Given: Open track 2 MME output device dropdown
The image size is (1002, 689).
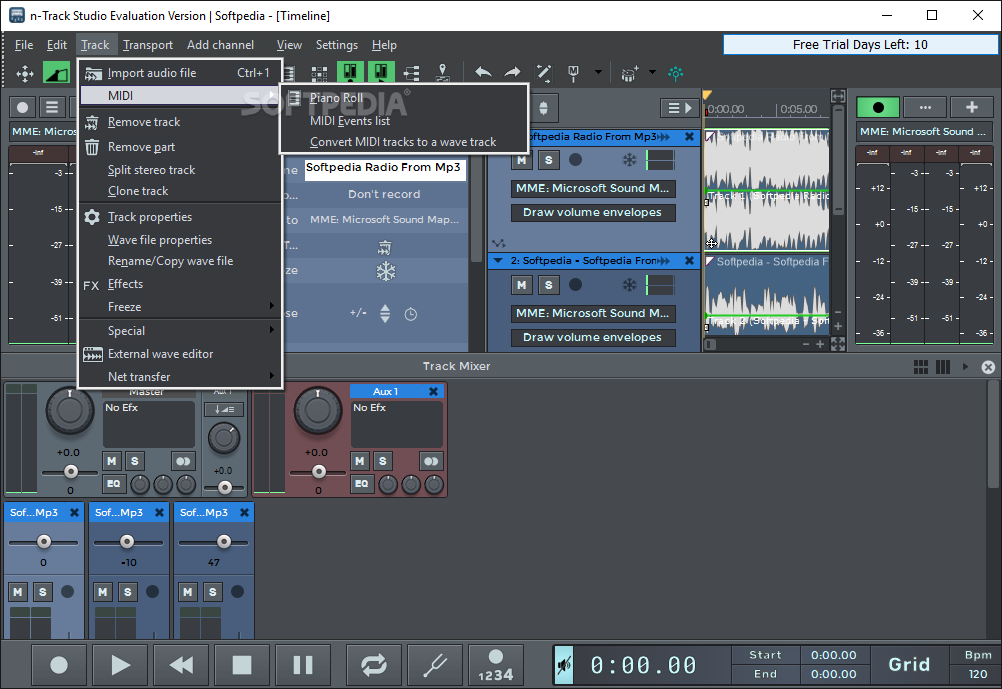Looking at the screenshot, I should [593, 313].
